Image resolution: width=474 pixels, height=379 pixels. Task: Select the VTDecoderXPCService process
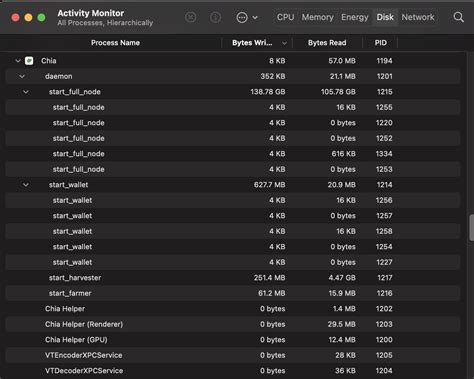[233, 371]
